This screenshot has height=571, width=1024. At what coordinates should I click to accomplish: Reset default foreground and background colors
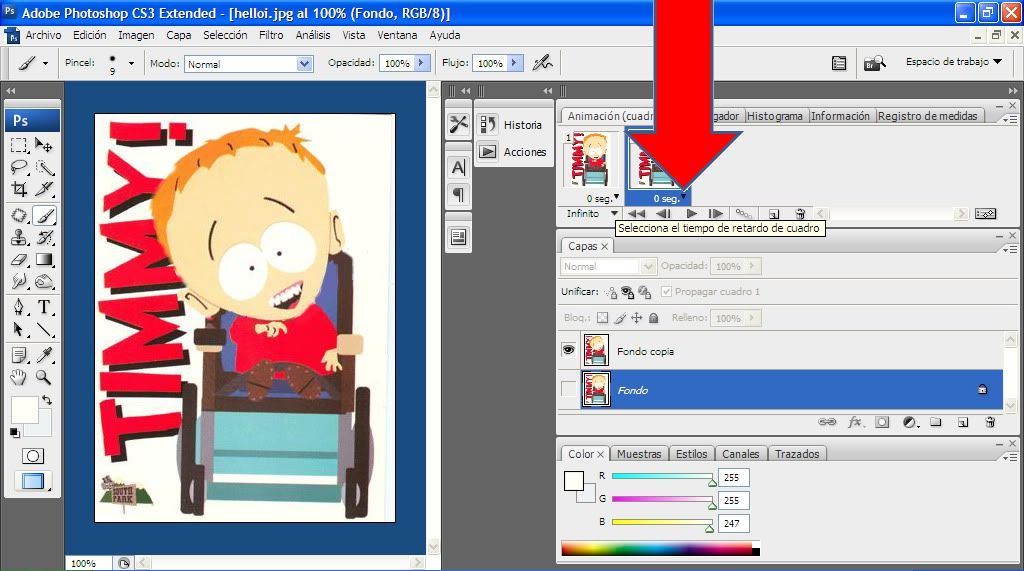14,432
